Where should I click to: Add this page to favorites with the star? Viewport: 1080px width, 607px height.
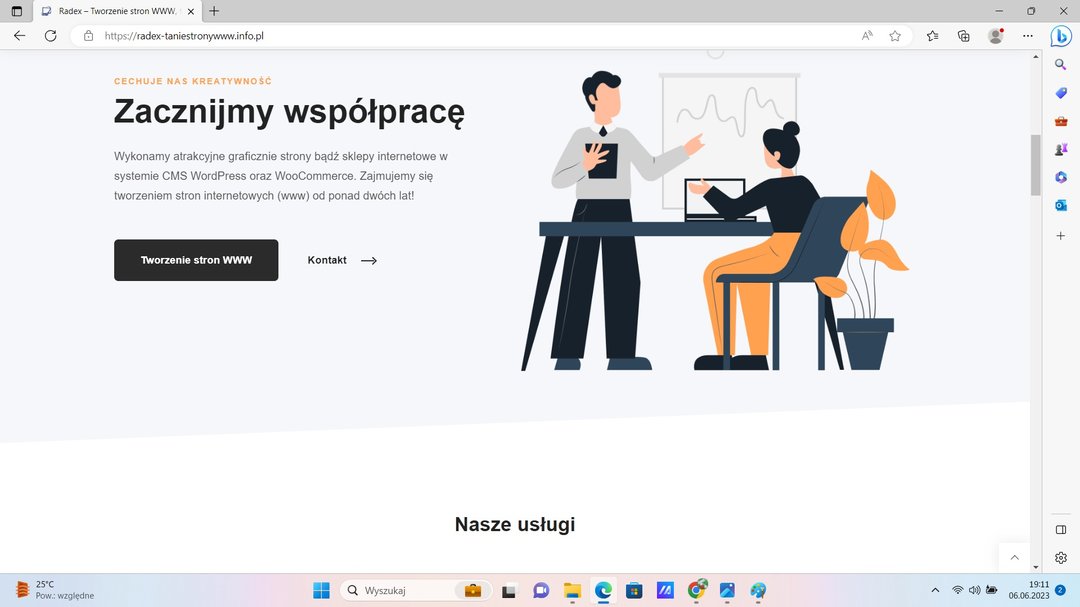coord(895,36)
